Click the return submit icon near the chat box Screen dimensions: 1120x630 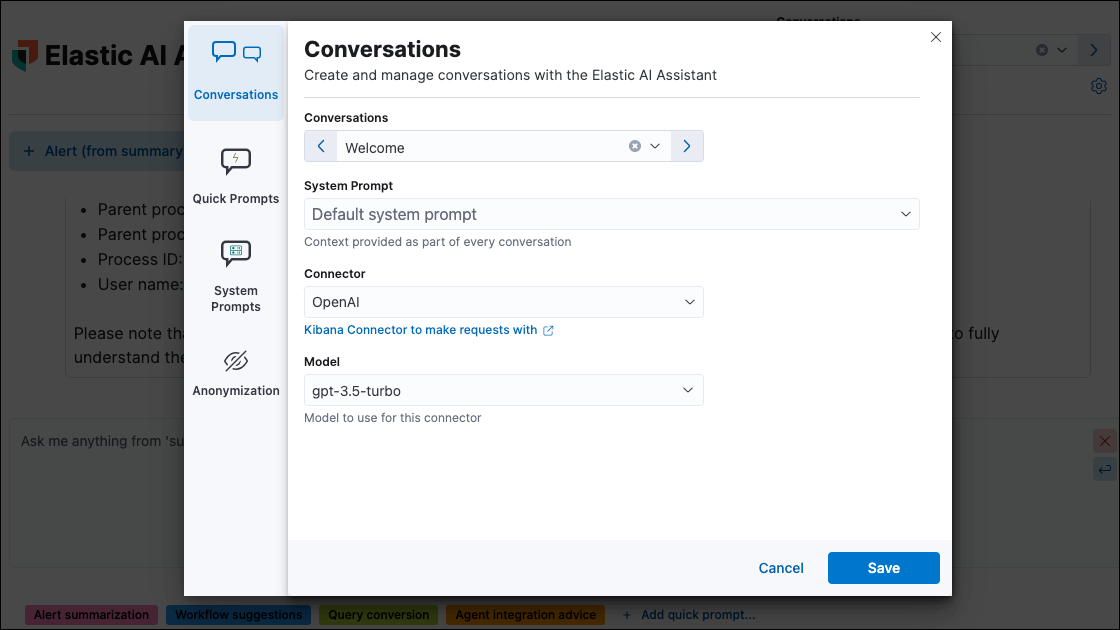(1105, 469)
